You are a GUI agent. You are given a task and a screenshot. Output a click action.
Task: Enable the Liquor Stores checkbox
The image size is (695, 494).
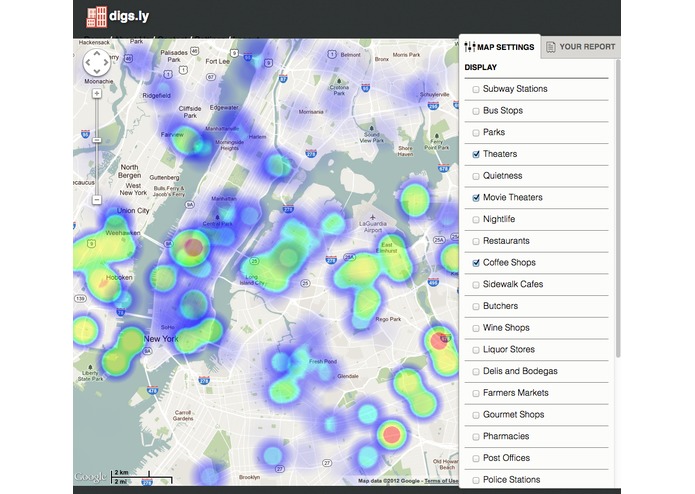pyautogui.click(x=476, y=350)
